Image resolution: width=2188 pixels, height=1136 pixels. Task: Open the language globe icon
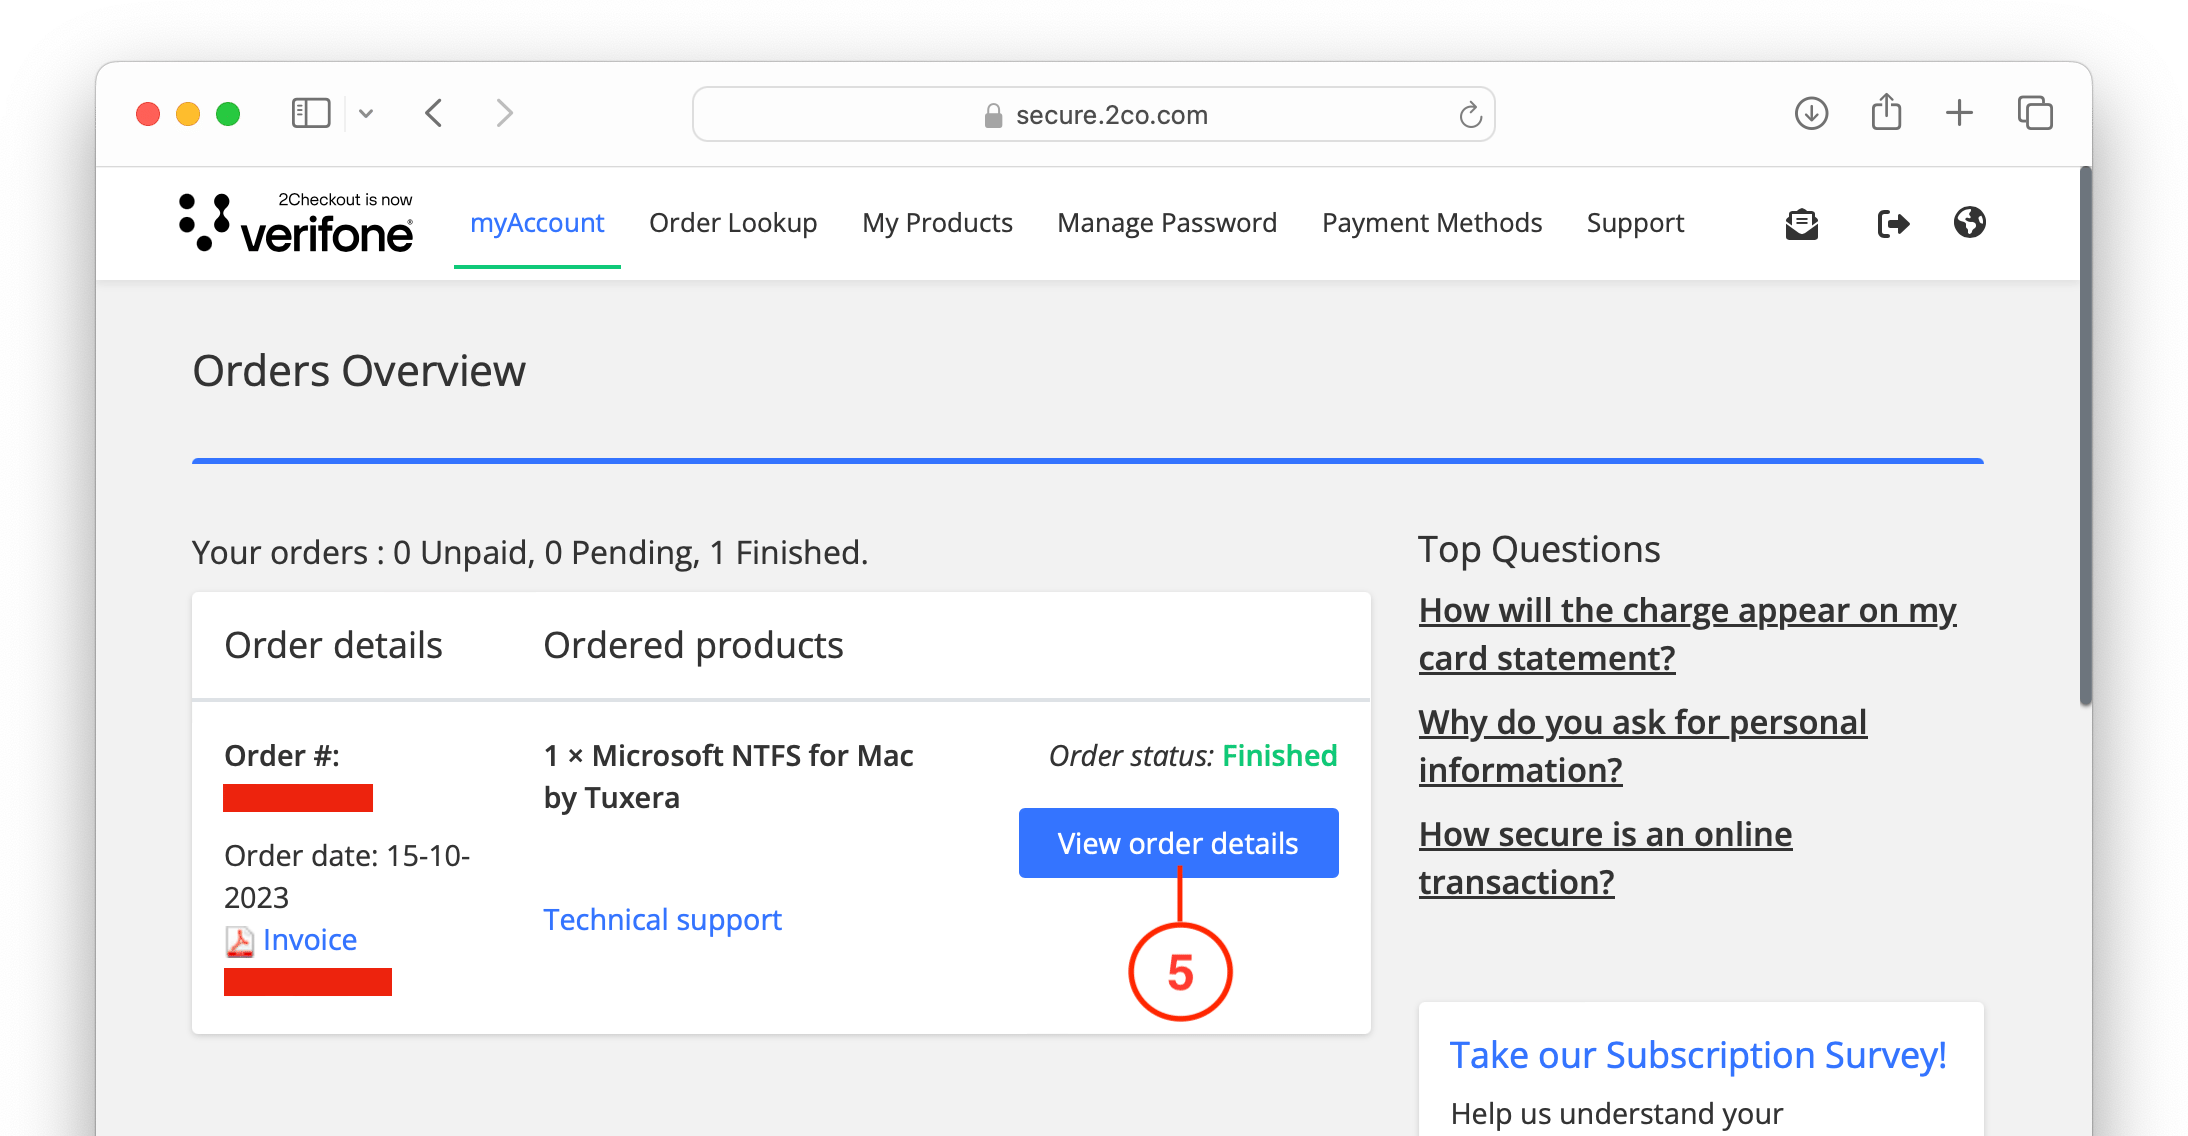point(1970,222)
